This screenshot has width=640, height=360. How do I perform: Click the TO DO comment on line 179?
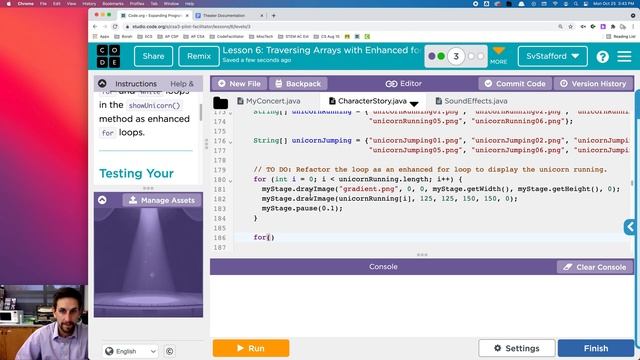point(430,170)
